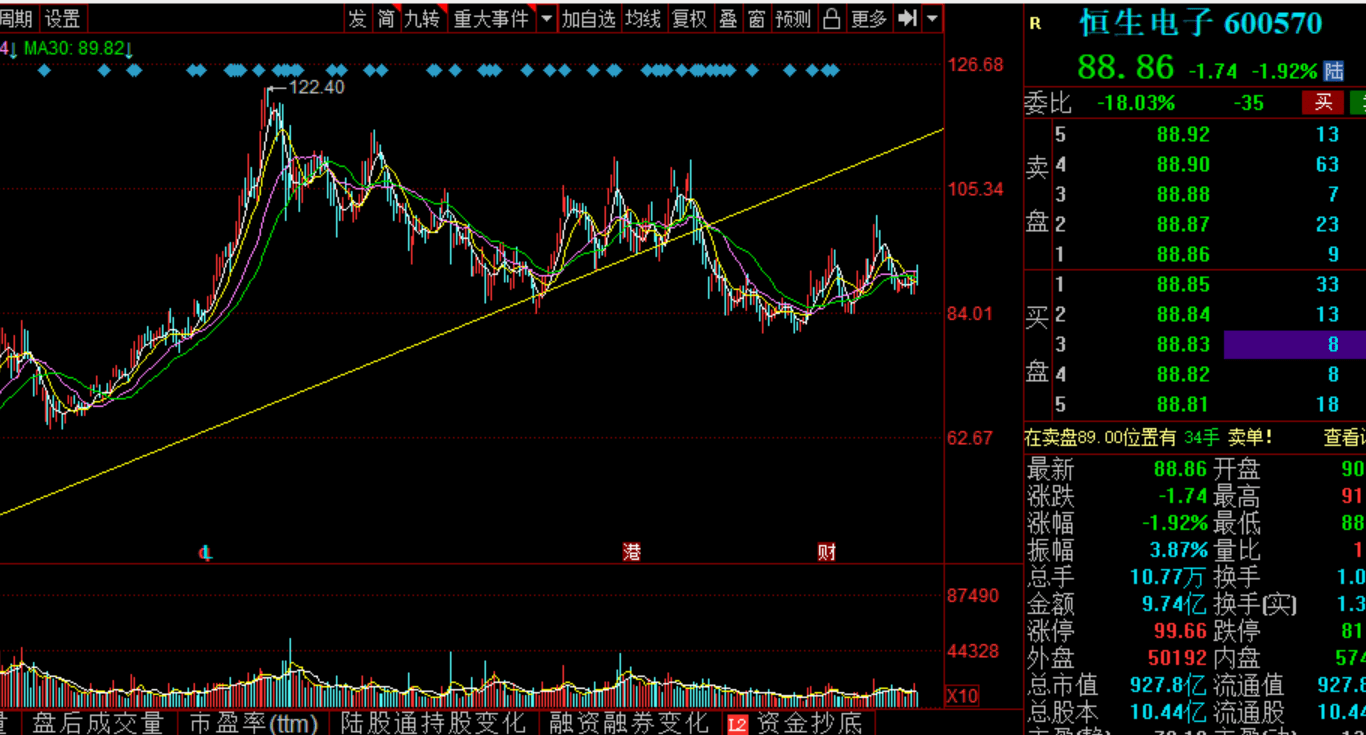The height and width of the screenshot is (735, 1366).
Task: Click the X10 volume scale indicator
Action: click(962, 695)
